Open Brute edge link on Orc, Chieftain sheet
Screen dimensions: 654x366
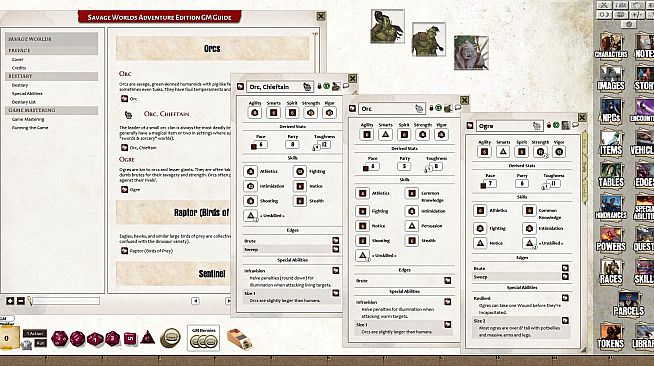(x=336, y=241)
